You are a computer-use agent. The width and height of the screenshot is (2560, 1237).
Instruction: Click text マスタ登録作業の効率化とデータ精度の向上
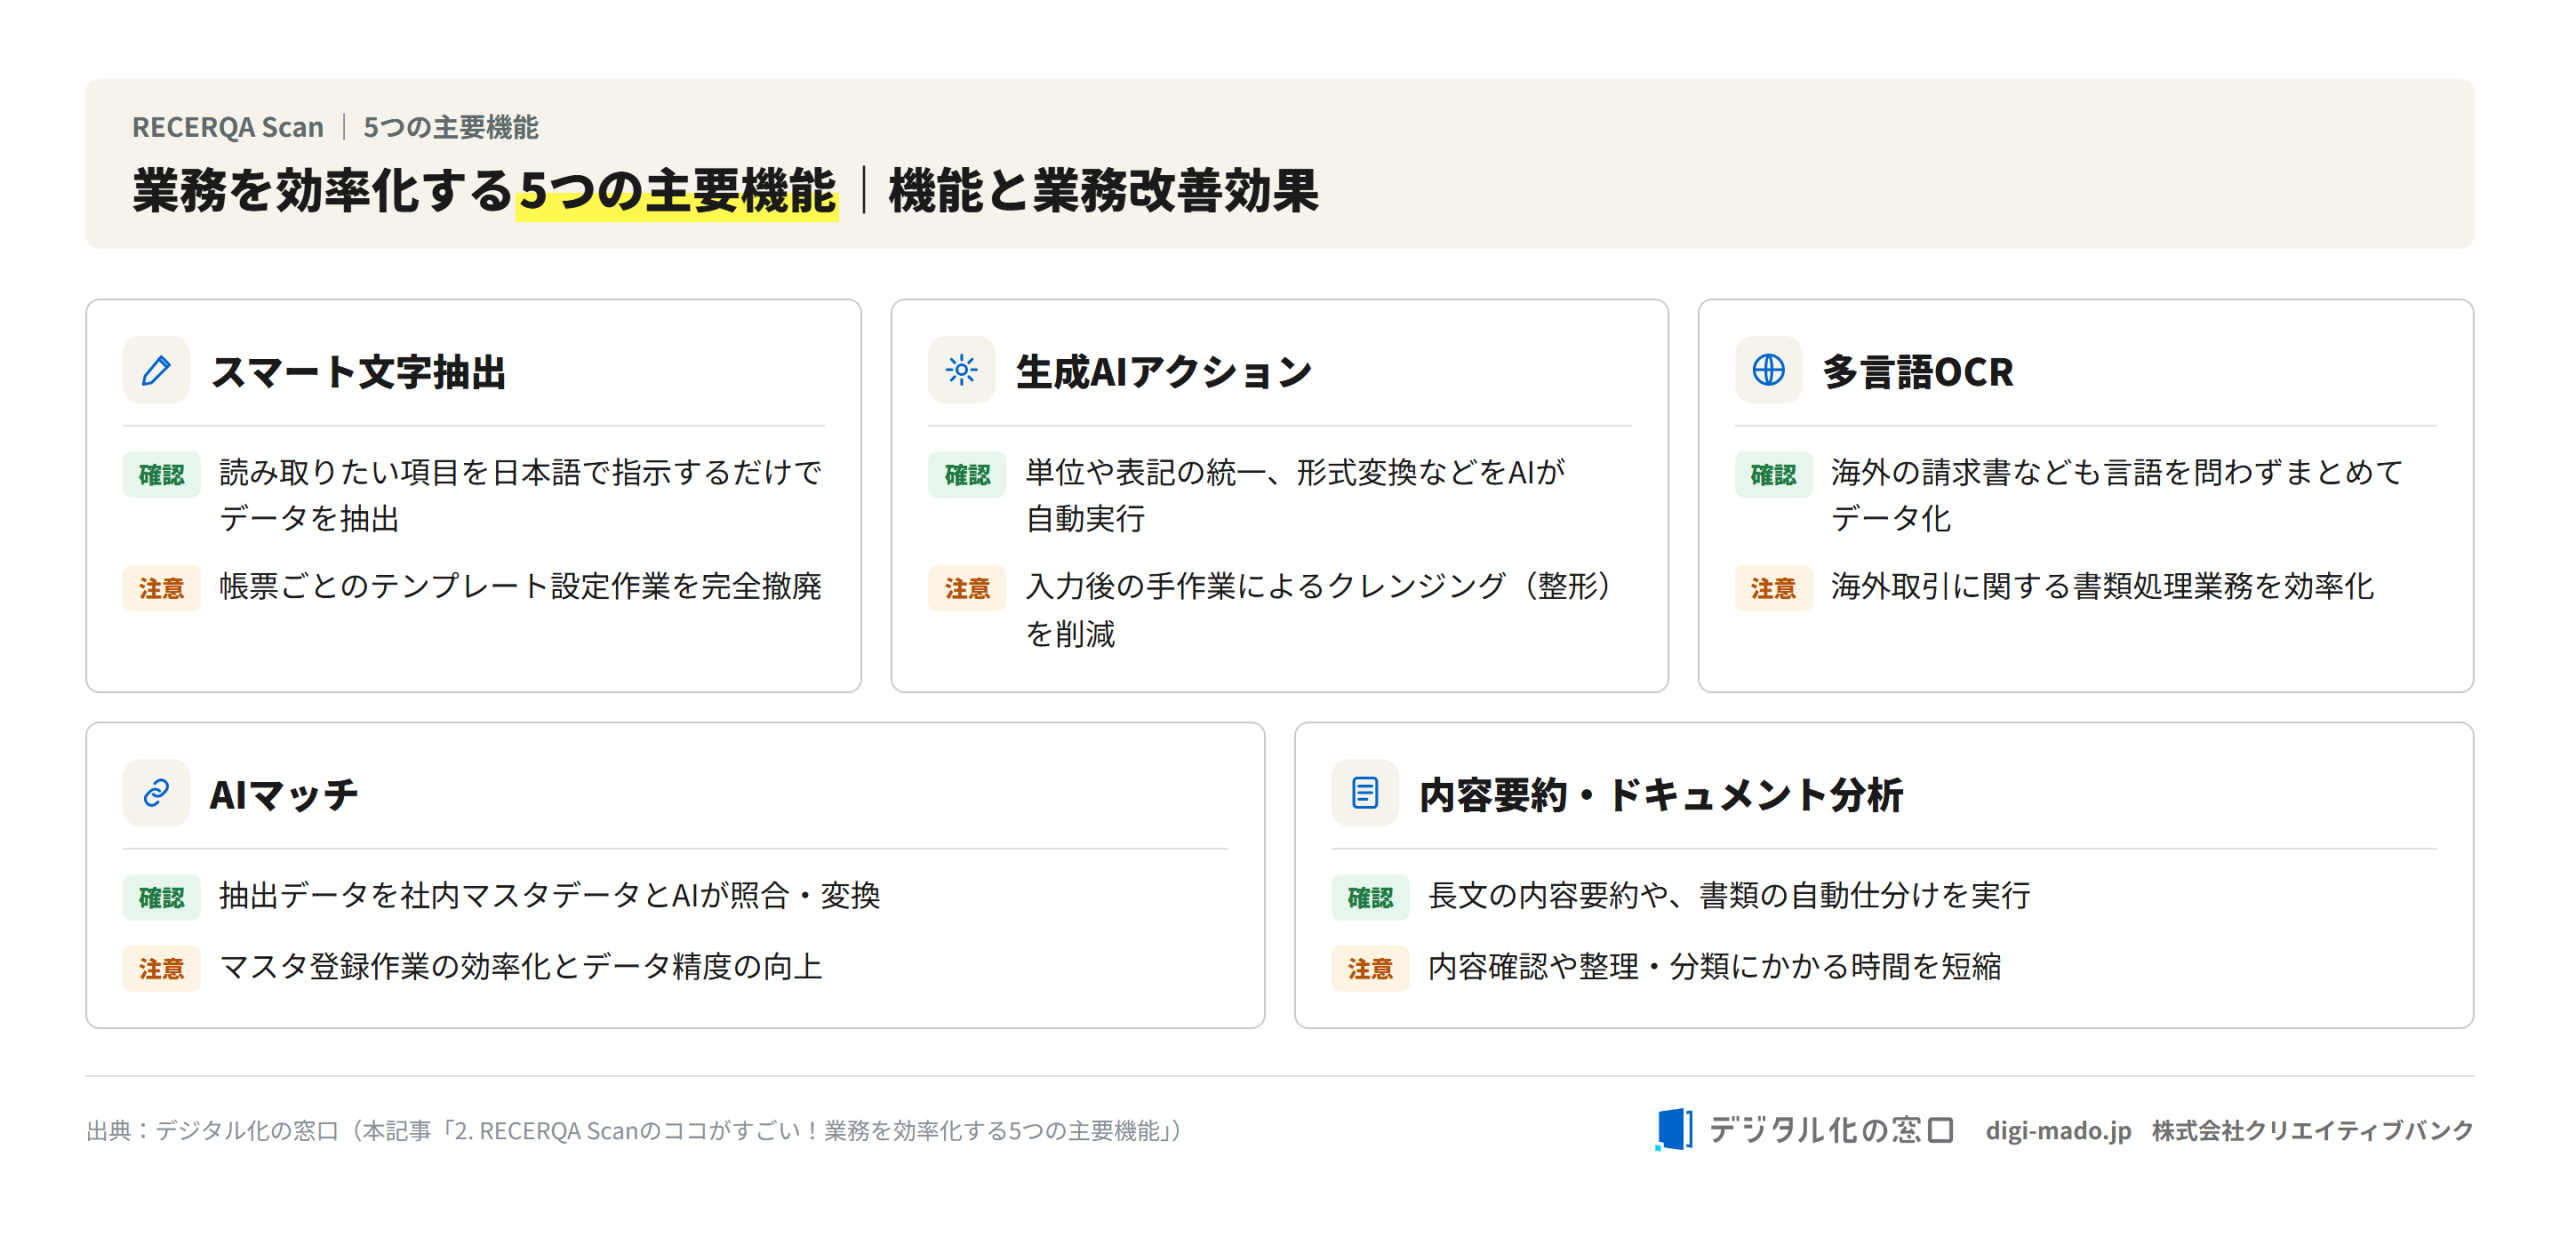coord(520,965)
